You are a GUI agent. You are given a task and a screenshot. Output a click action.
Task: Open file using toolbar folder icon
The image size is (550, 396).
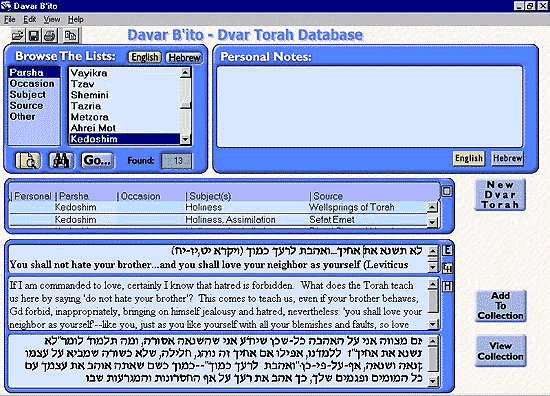tap(18, 35)
